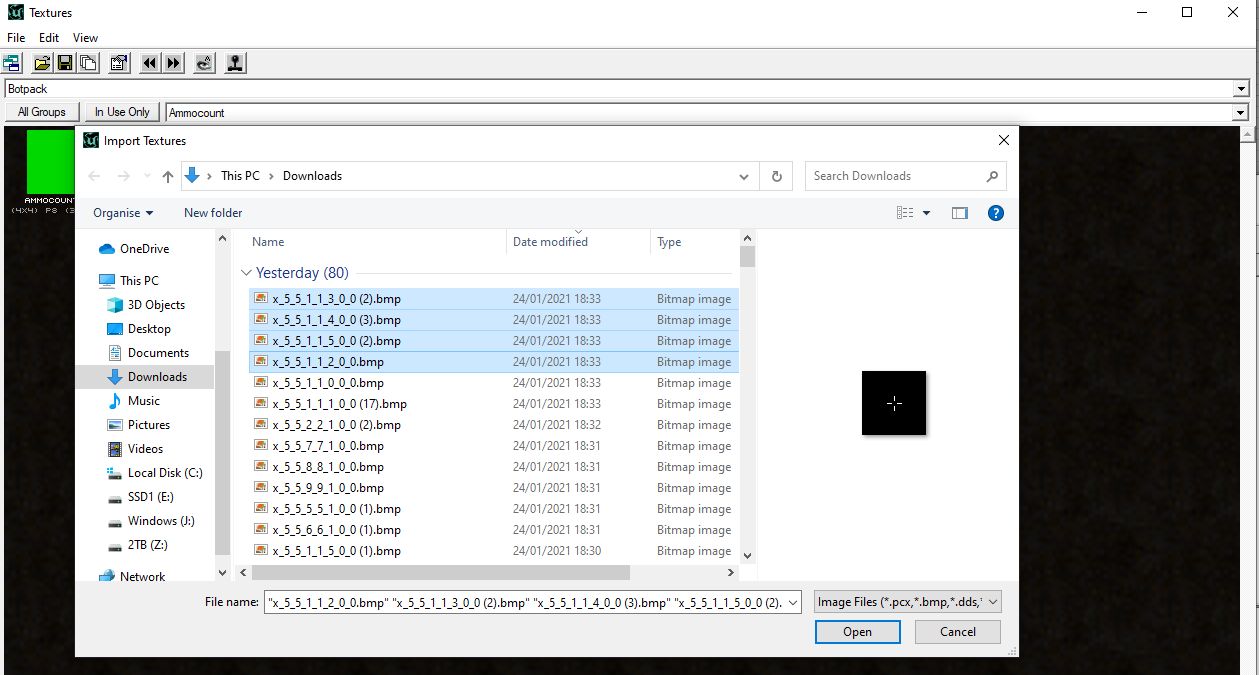Open the Edit menu
The height and width of the screenshot is (675, 1259).
tap(49, 38)
